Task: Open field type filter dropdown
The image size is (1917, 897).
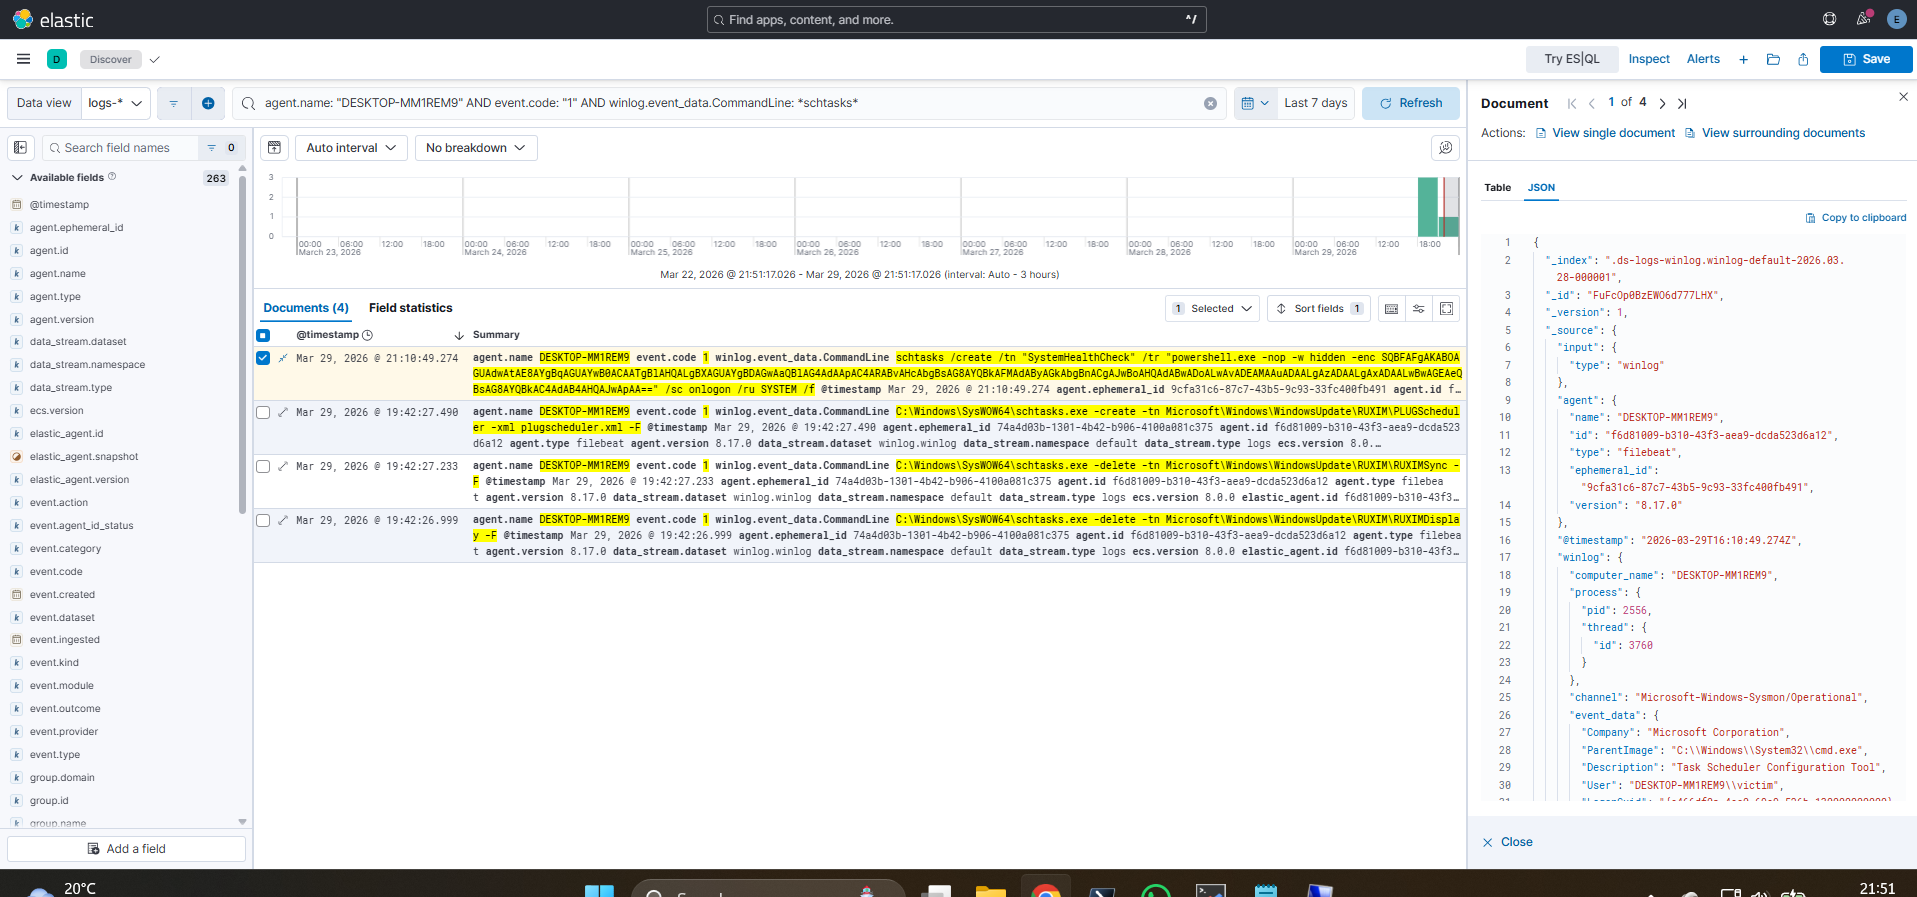Action: point(221,148)
